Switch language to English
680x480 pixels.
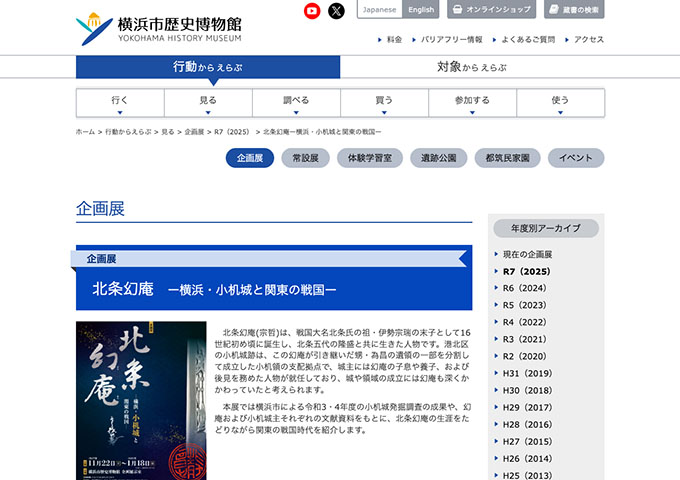tap(421, 10)
